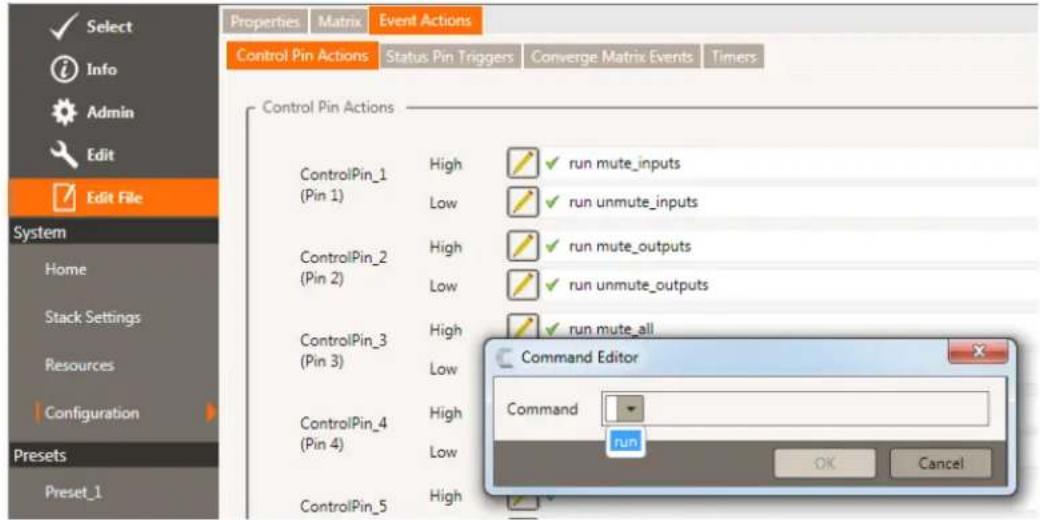
Task: Open Home in System section
Action: pyautogui.click(x=65, y=269)
